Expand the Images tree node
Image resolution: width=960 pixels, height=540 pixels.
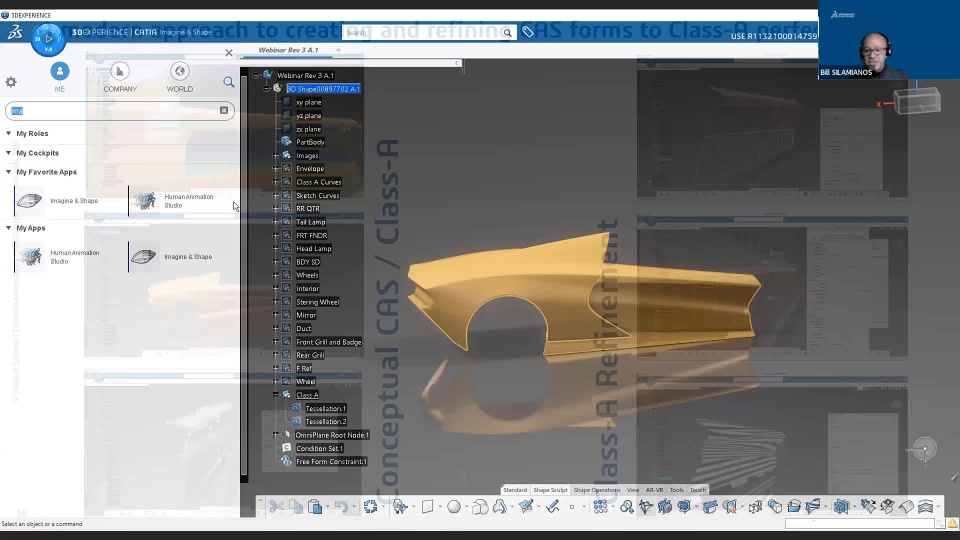[x=276, y=156]
